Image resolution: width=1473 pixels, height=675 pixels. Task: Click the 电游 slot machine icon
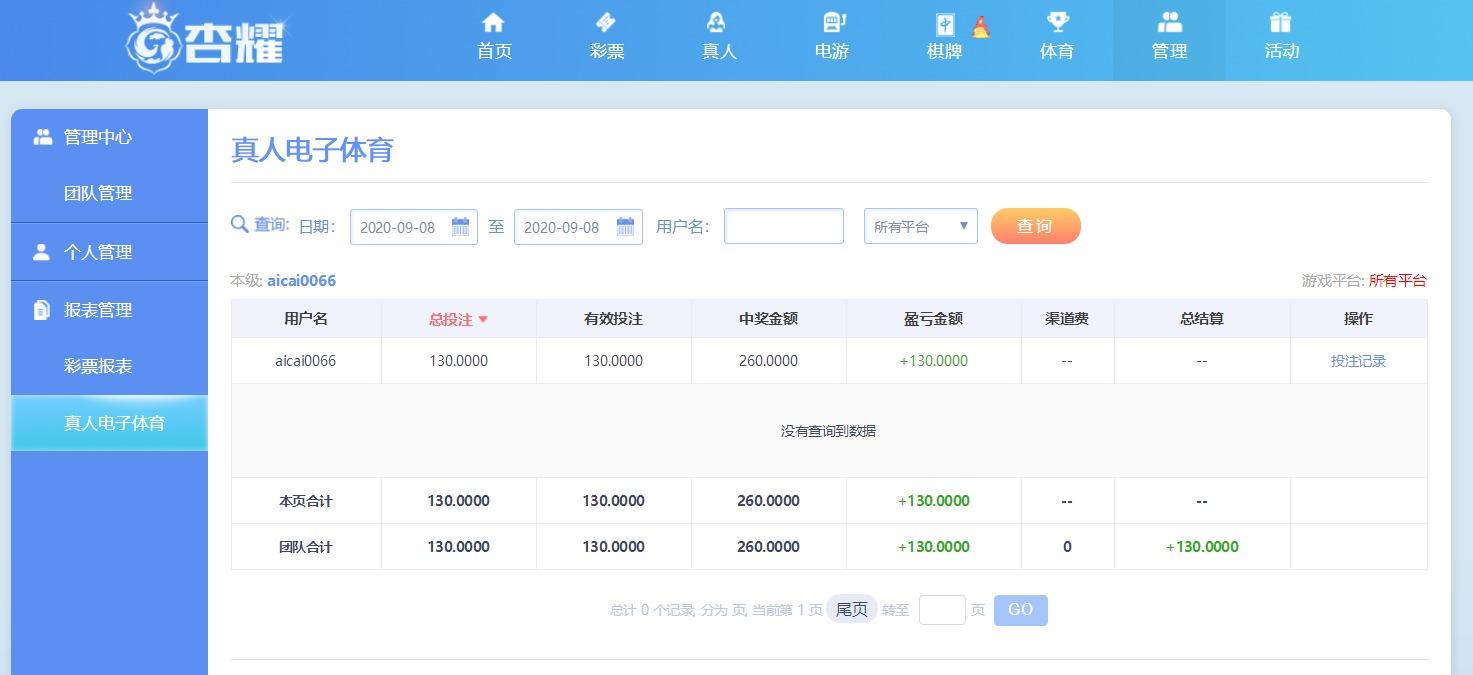832,22
